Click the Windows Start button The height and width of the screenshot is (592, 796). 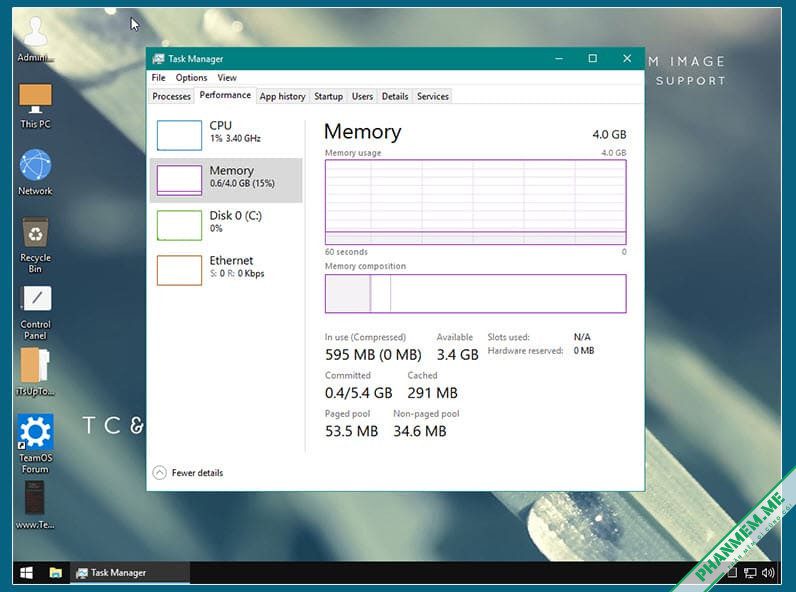coord(26,573)
